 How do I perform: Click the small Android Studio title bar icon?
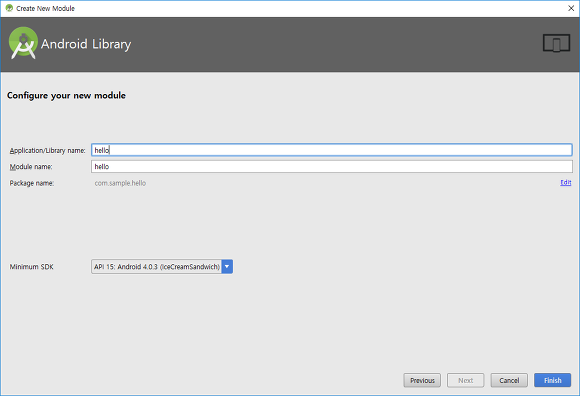click(x=9, y=8)
